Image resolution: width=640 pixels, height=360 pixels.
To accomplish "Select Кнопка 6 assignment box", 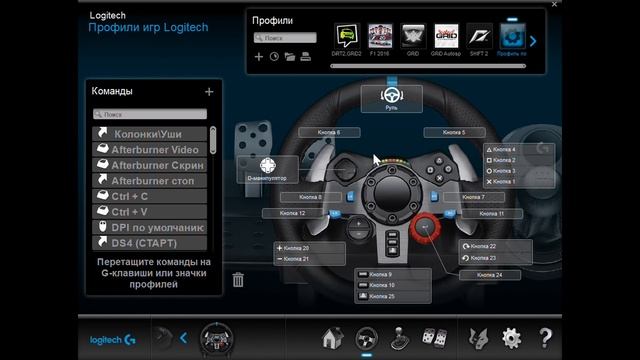I will (x=329, y=132).
